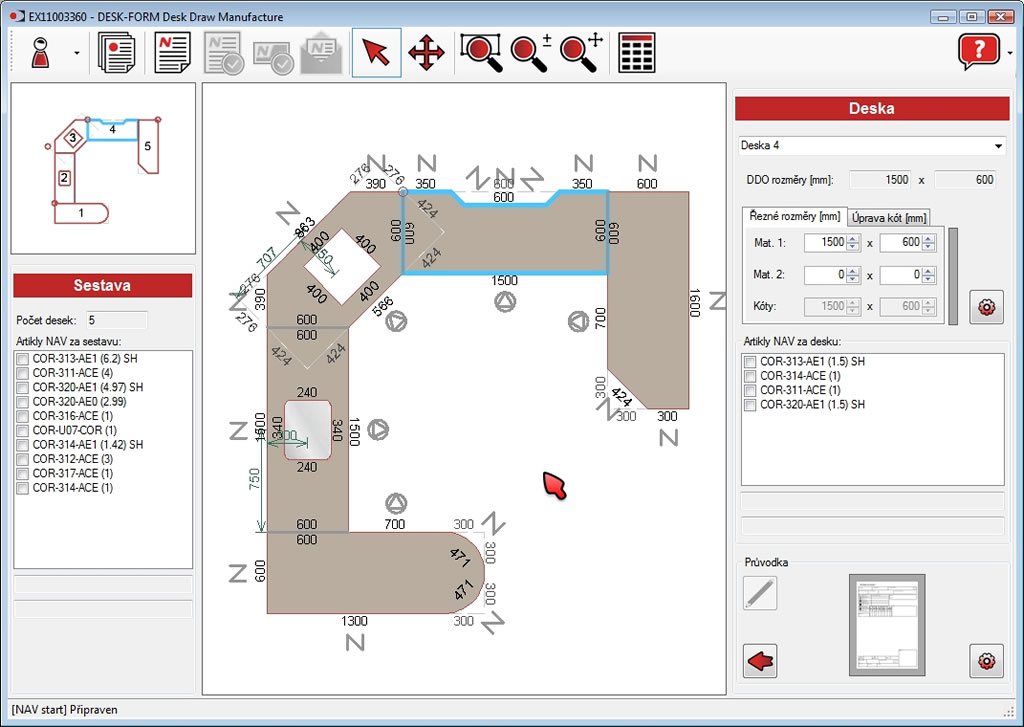The height and width of the screenshot is (727, 1024).
Task: Open the table grid view icon
Action: [x=637, y=53]
